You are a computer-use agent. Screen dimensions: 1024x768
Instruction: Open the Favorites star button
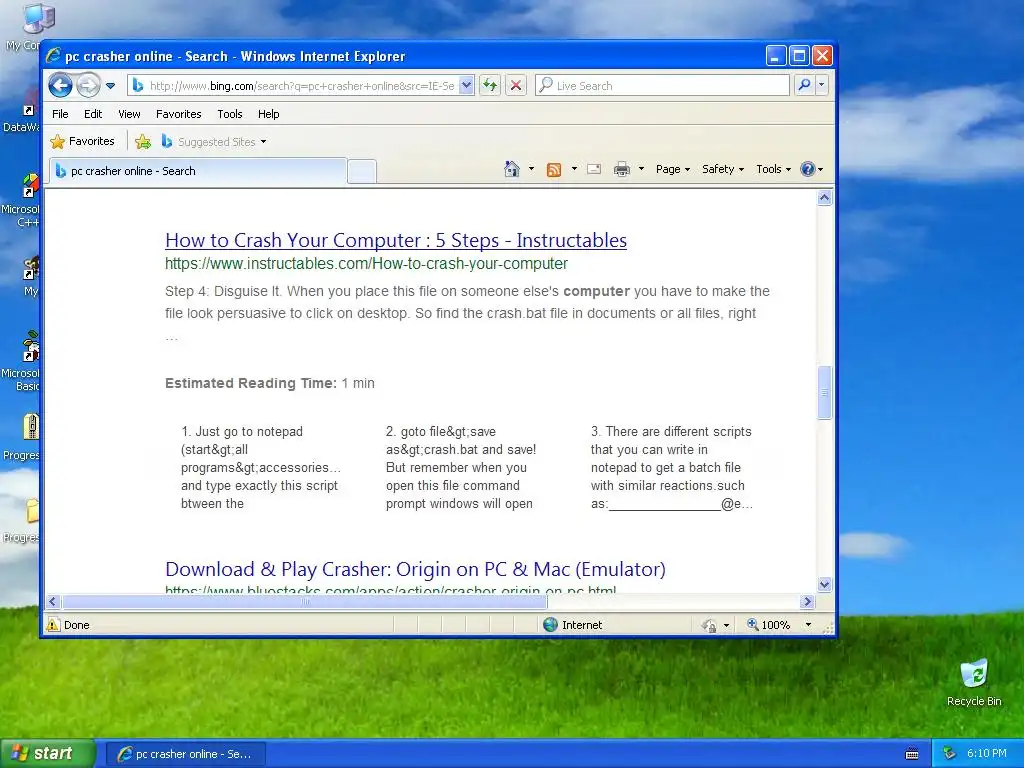click(x=83, y=141)
